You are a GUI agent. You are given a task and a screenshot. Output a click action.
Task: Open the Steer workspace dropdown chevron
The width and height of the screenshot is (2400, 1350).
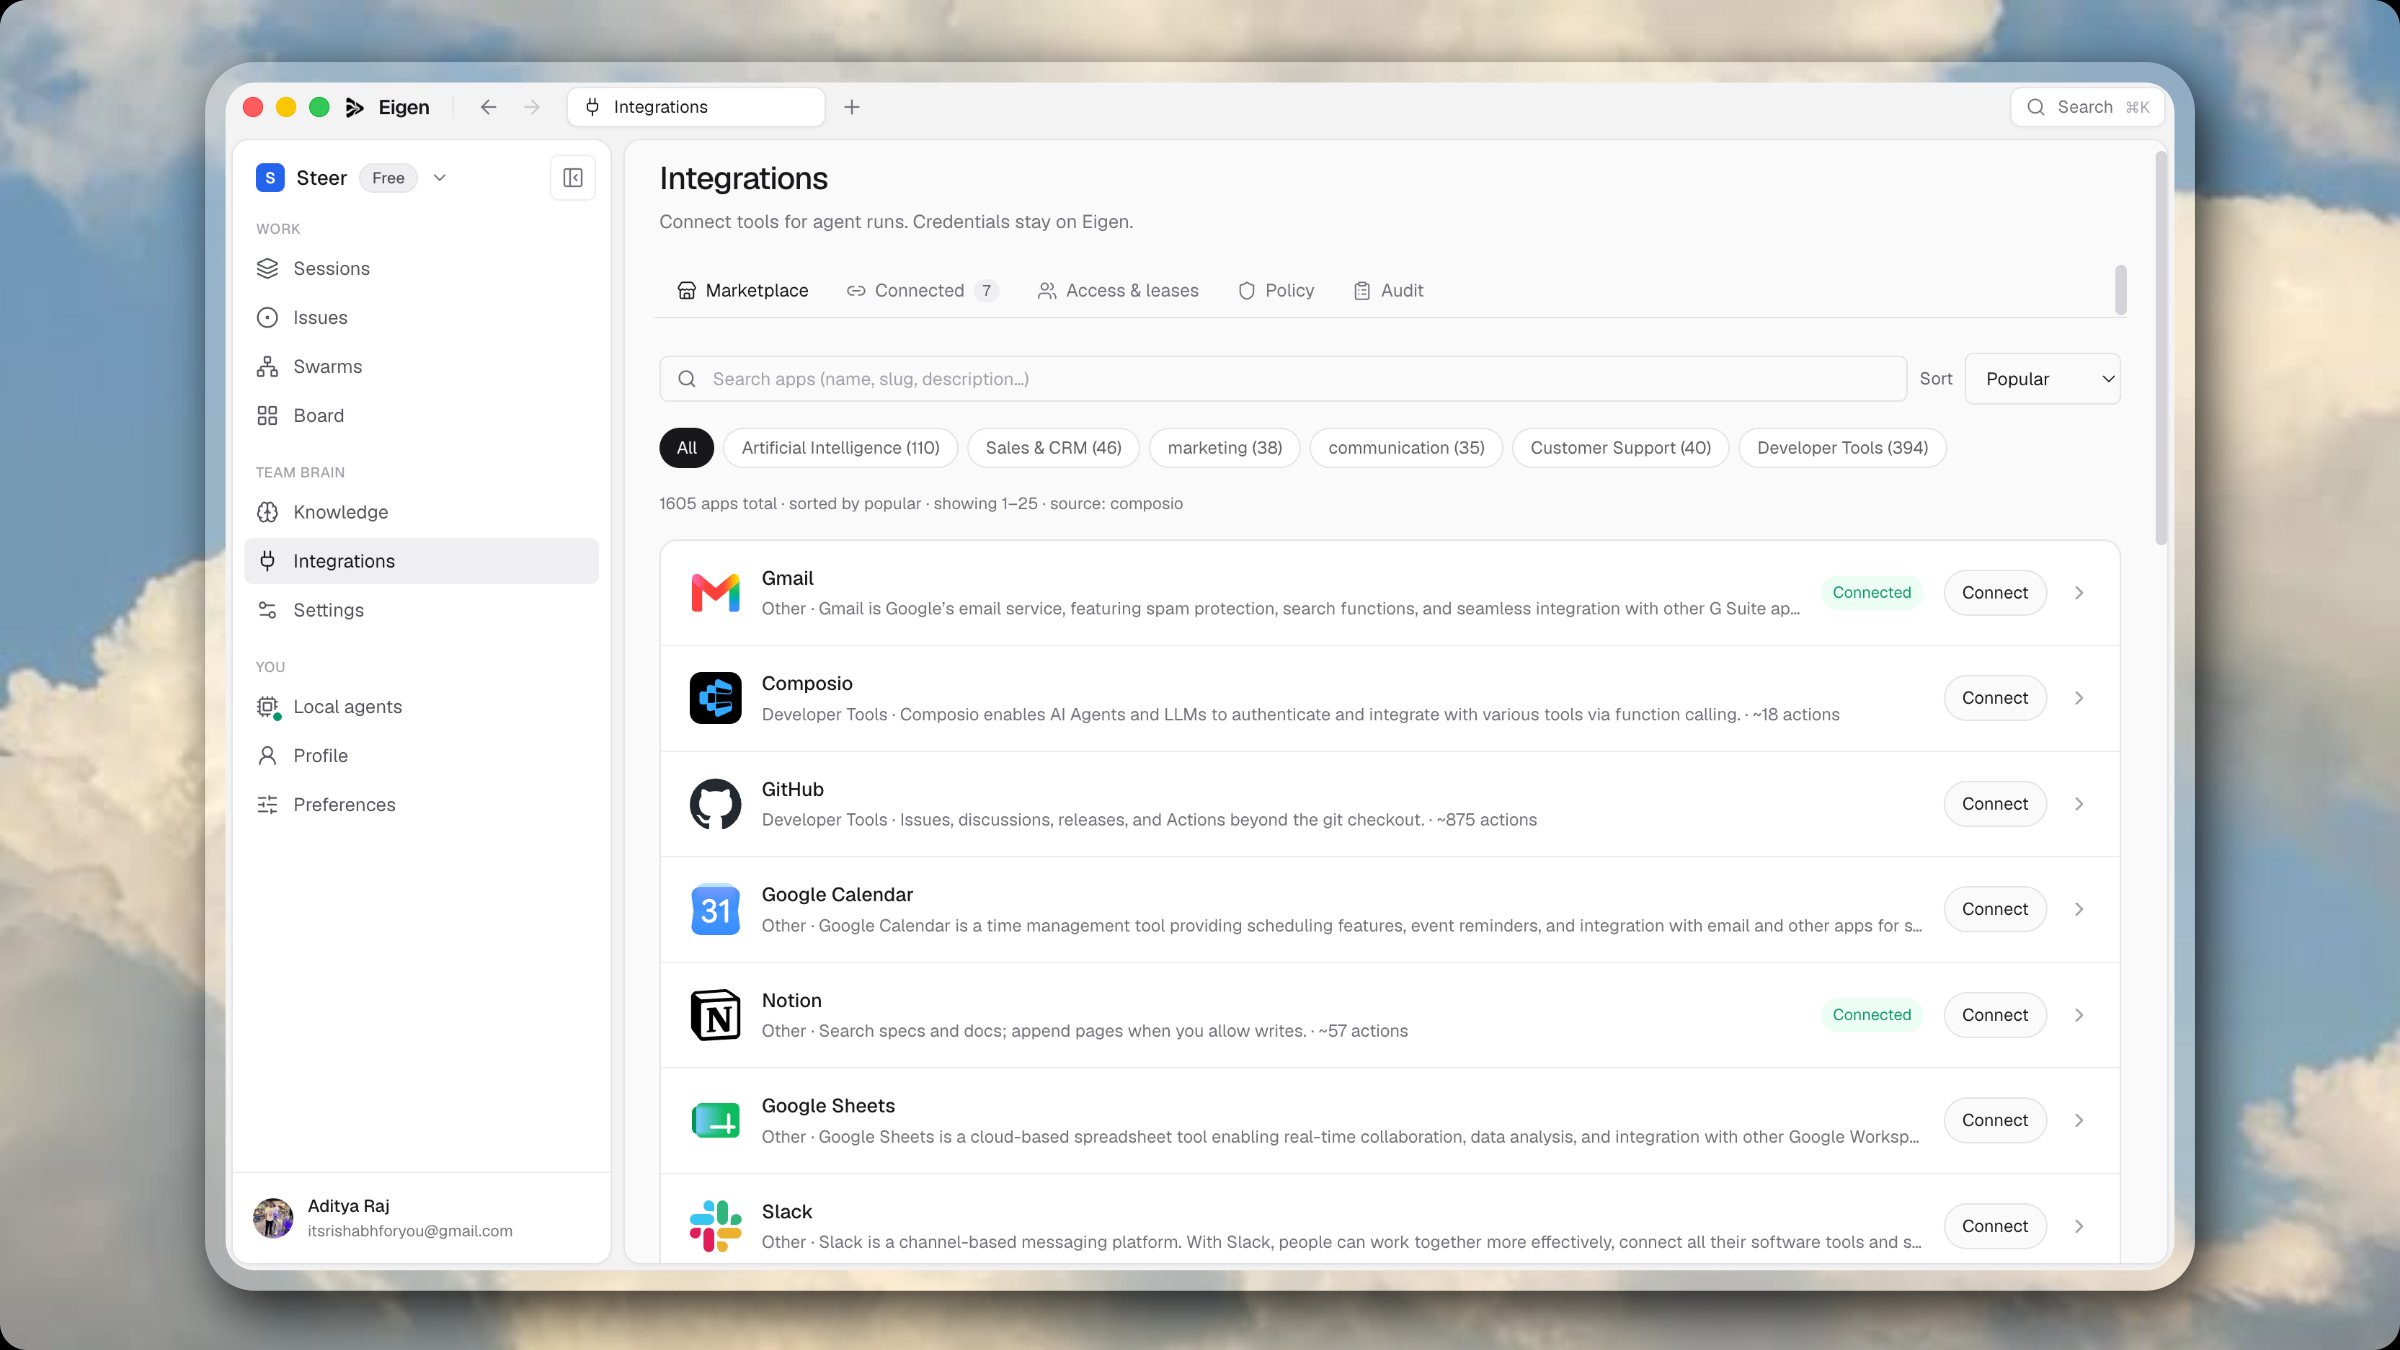(440, 178)
